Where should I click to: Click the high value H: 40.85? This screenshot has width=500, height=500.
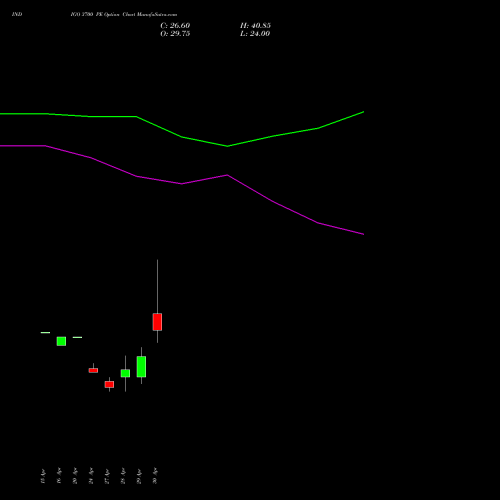coord(255,26)
